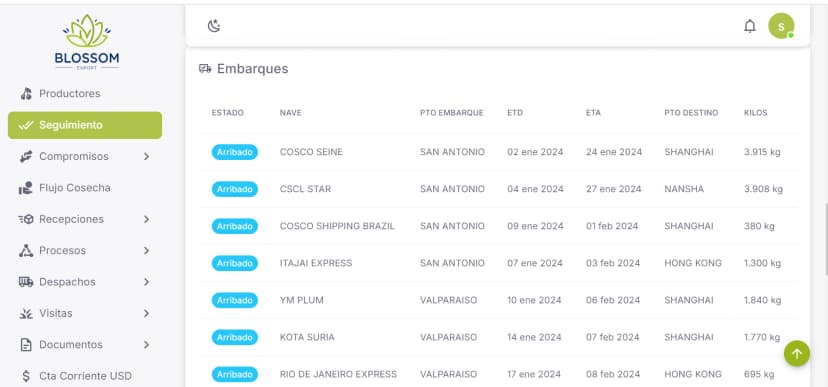Click Arribado badge for YM PLUM
The image size is (828, 387).
tap(235, 300)
